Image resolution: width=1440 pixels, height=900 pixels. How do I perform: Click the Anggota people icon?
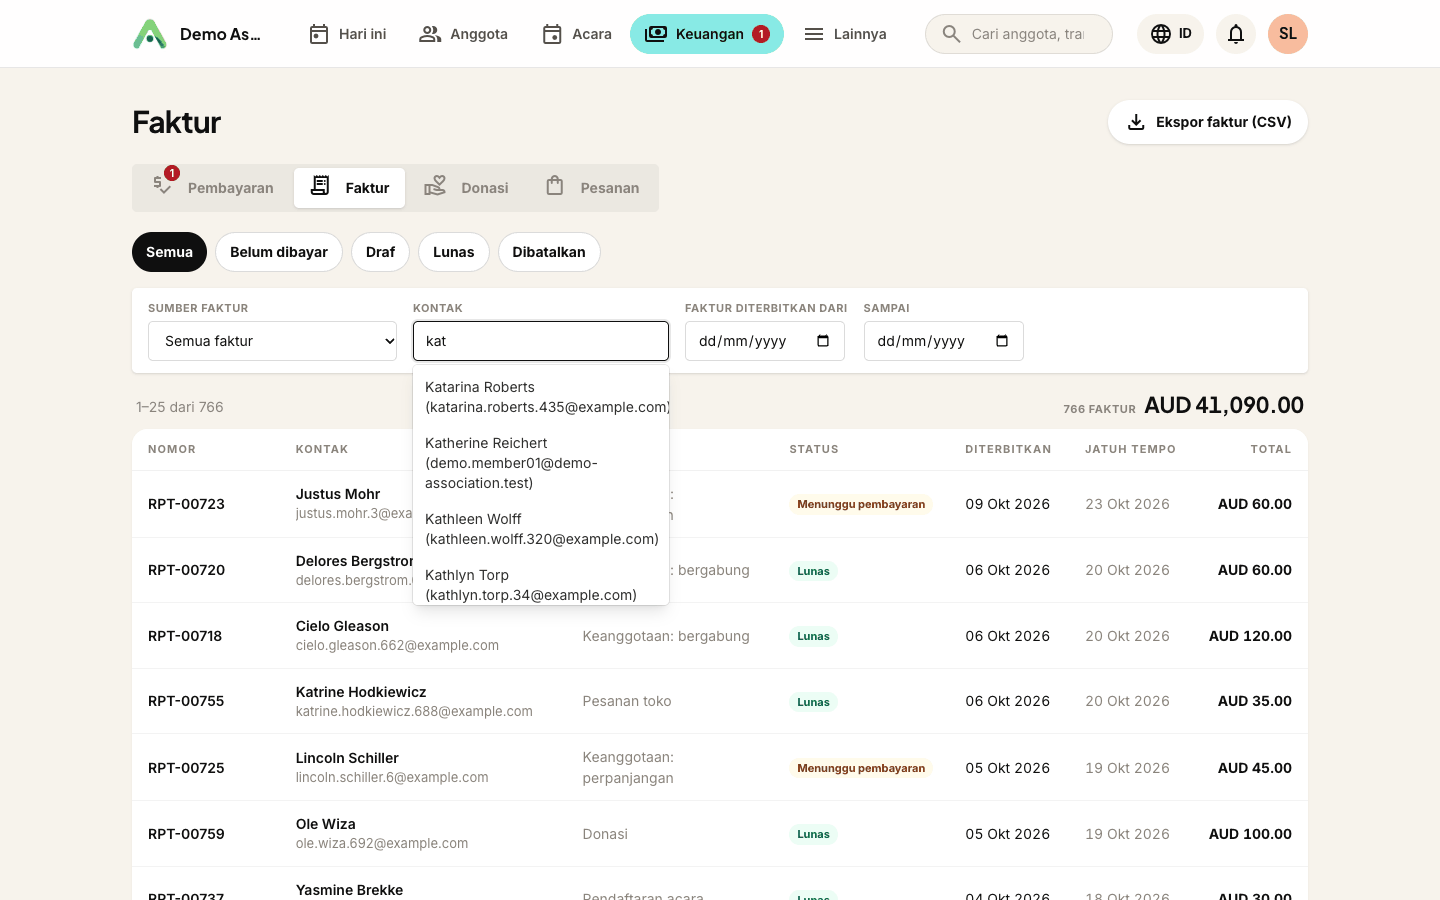pos(430,34)
